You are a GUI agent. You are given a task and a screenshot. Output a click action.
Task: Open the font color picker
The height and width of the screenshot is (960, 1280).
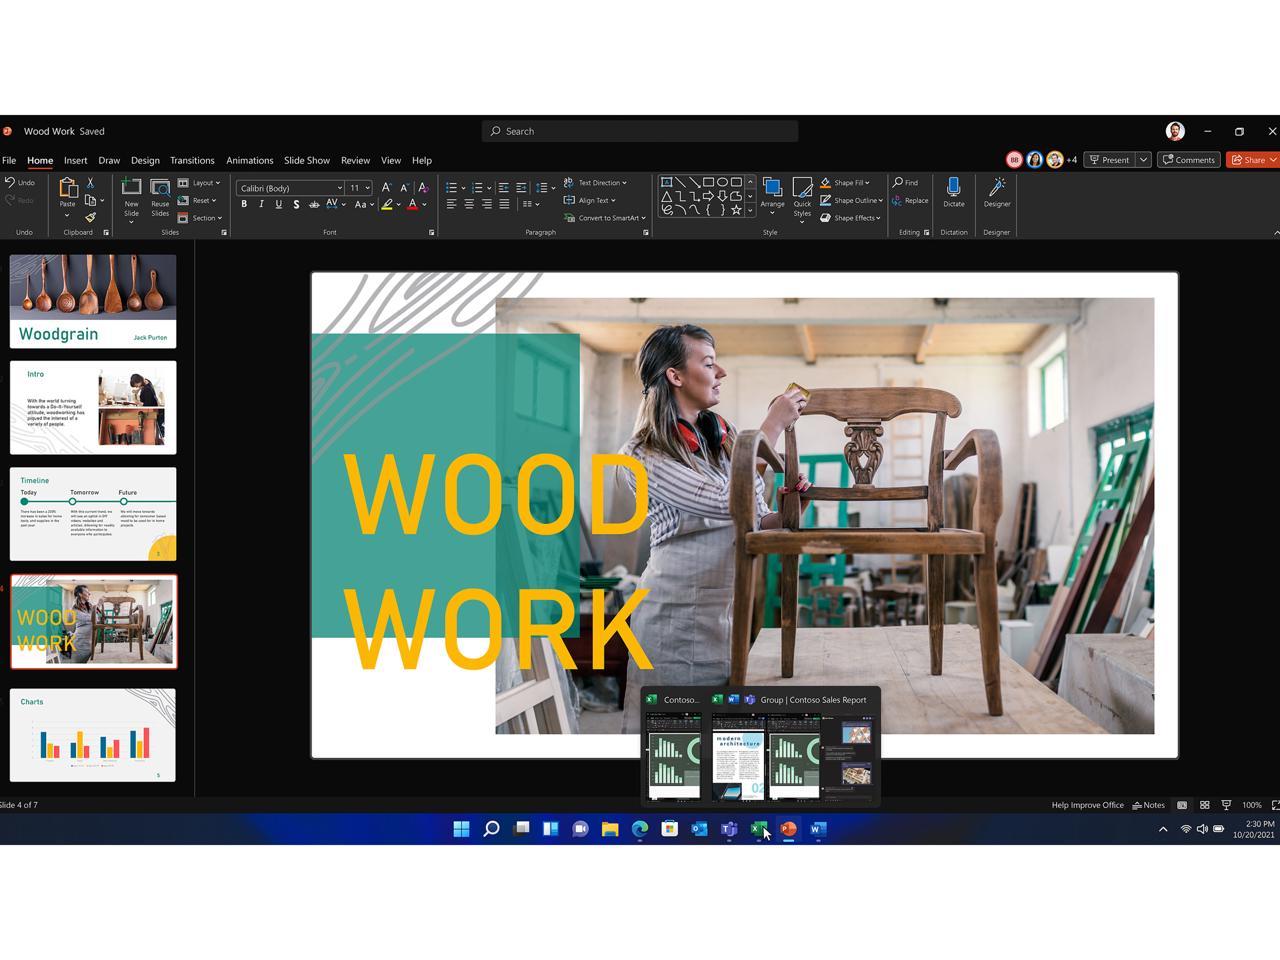pyautogui.click(x=410, y=204)
